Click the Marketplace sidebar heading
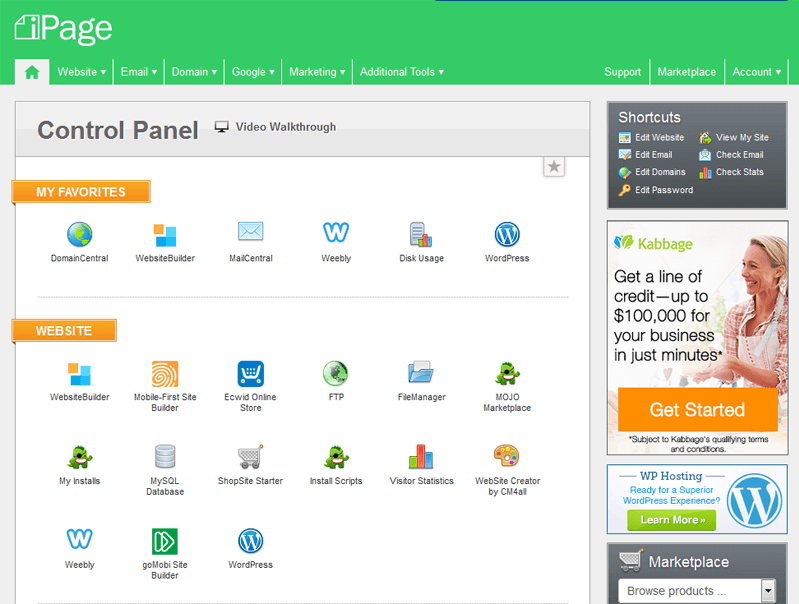 point(688,562)
